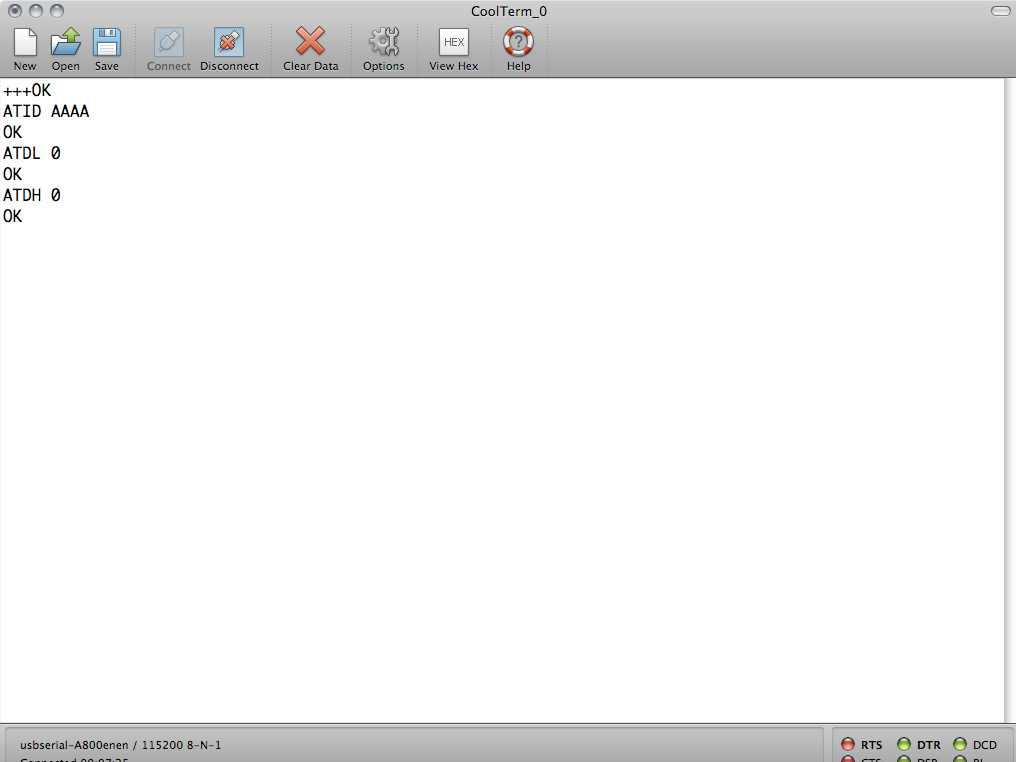
Task: Click the 'ATID AAAA' line
Action: 46,111
